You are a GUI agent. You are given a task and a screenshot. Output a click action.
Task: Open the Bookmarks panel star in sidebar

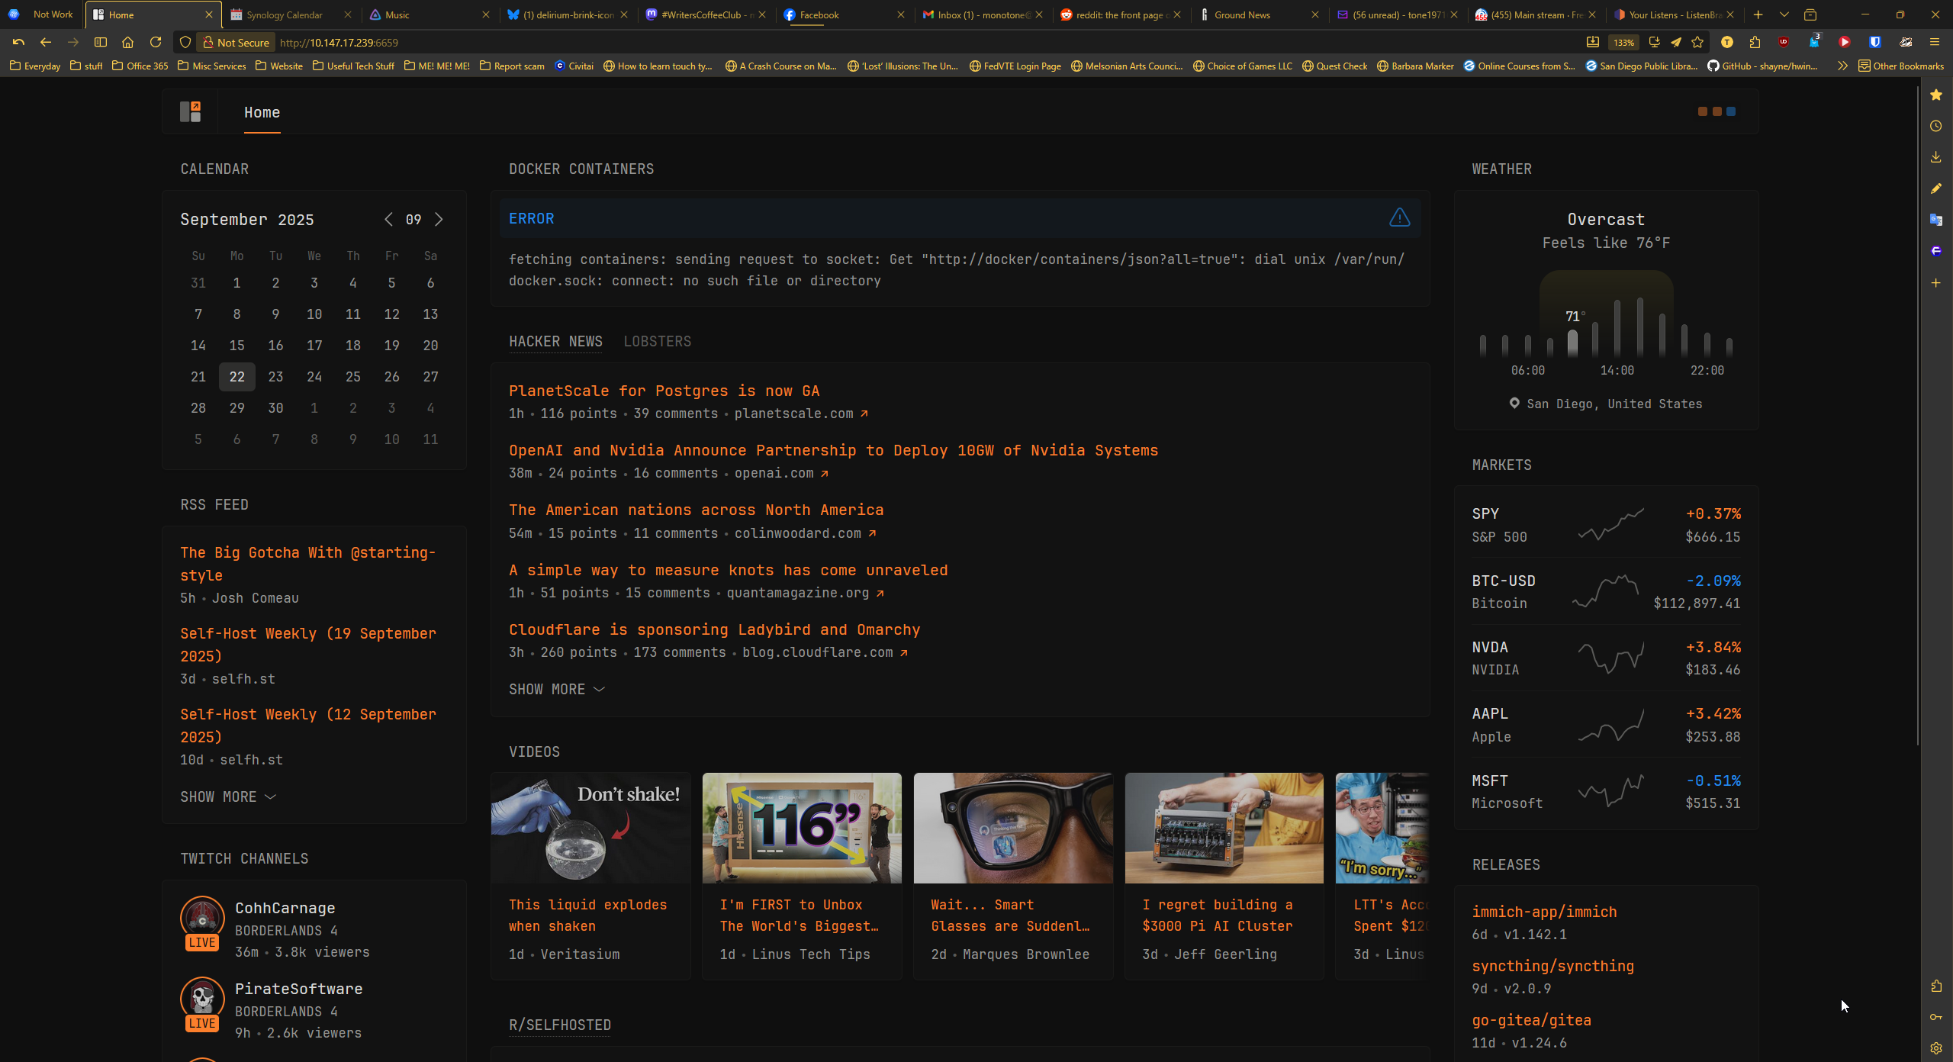pyautogui.click(x=1936, y=94)
